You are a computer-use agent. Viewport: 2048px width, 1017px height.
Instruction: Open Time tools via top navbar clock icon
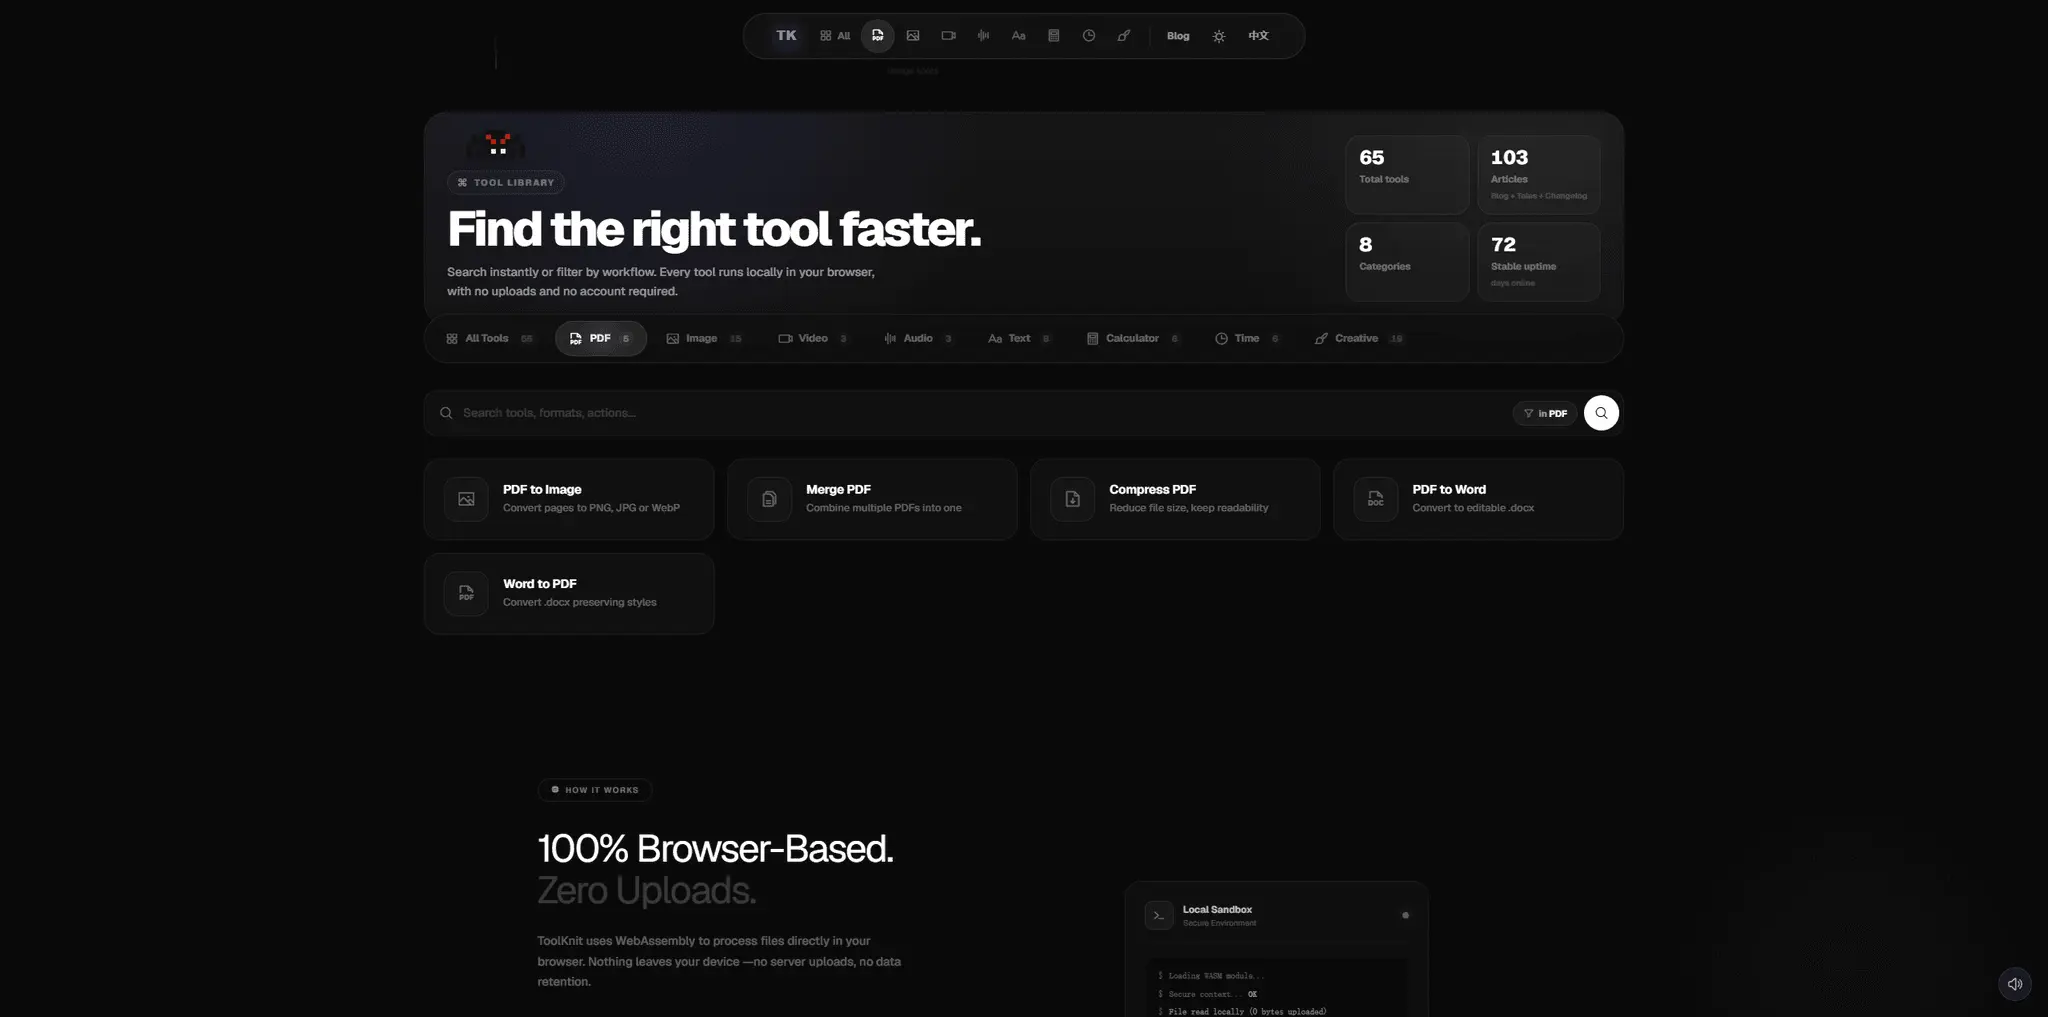[x=1088, y=36]
